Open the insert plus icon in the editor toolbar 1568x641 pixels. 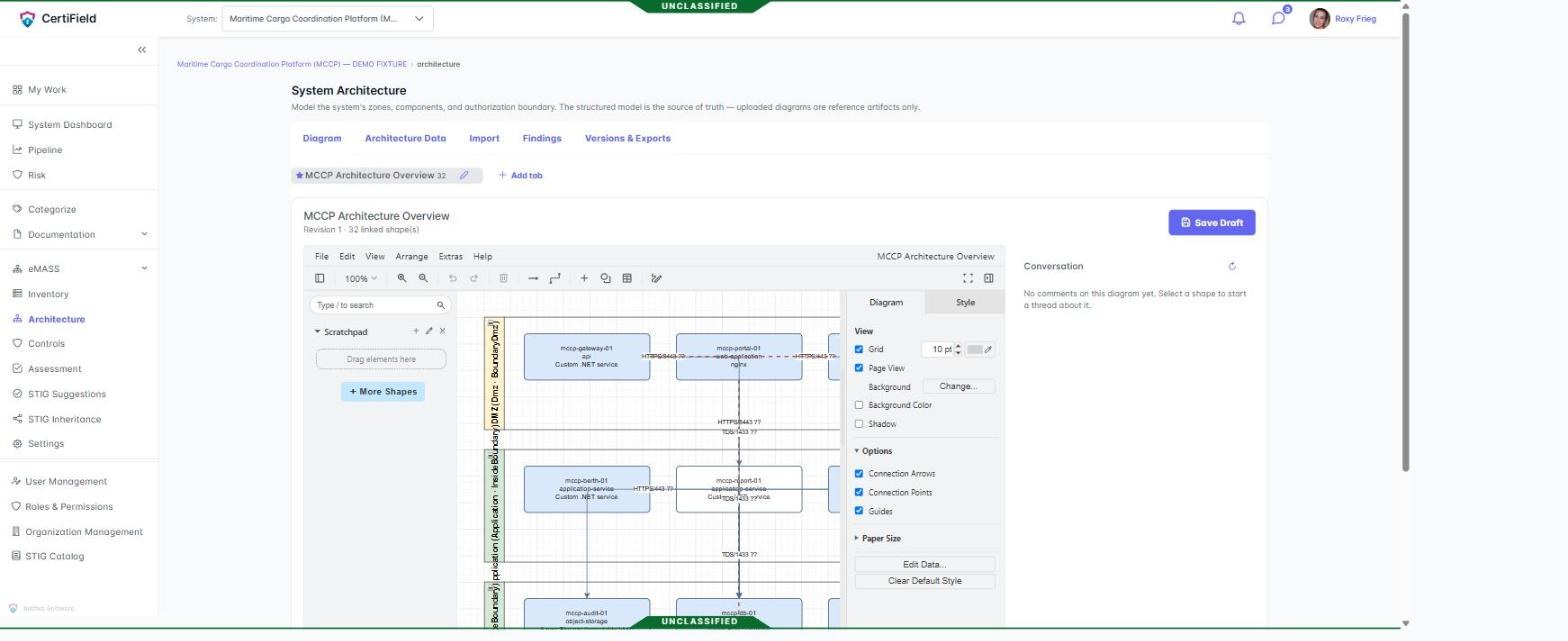pyautogui.click(x=584, y=278)
